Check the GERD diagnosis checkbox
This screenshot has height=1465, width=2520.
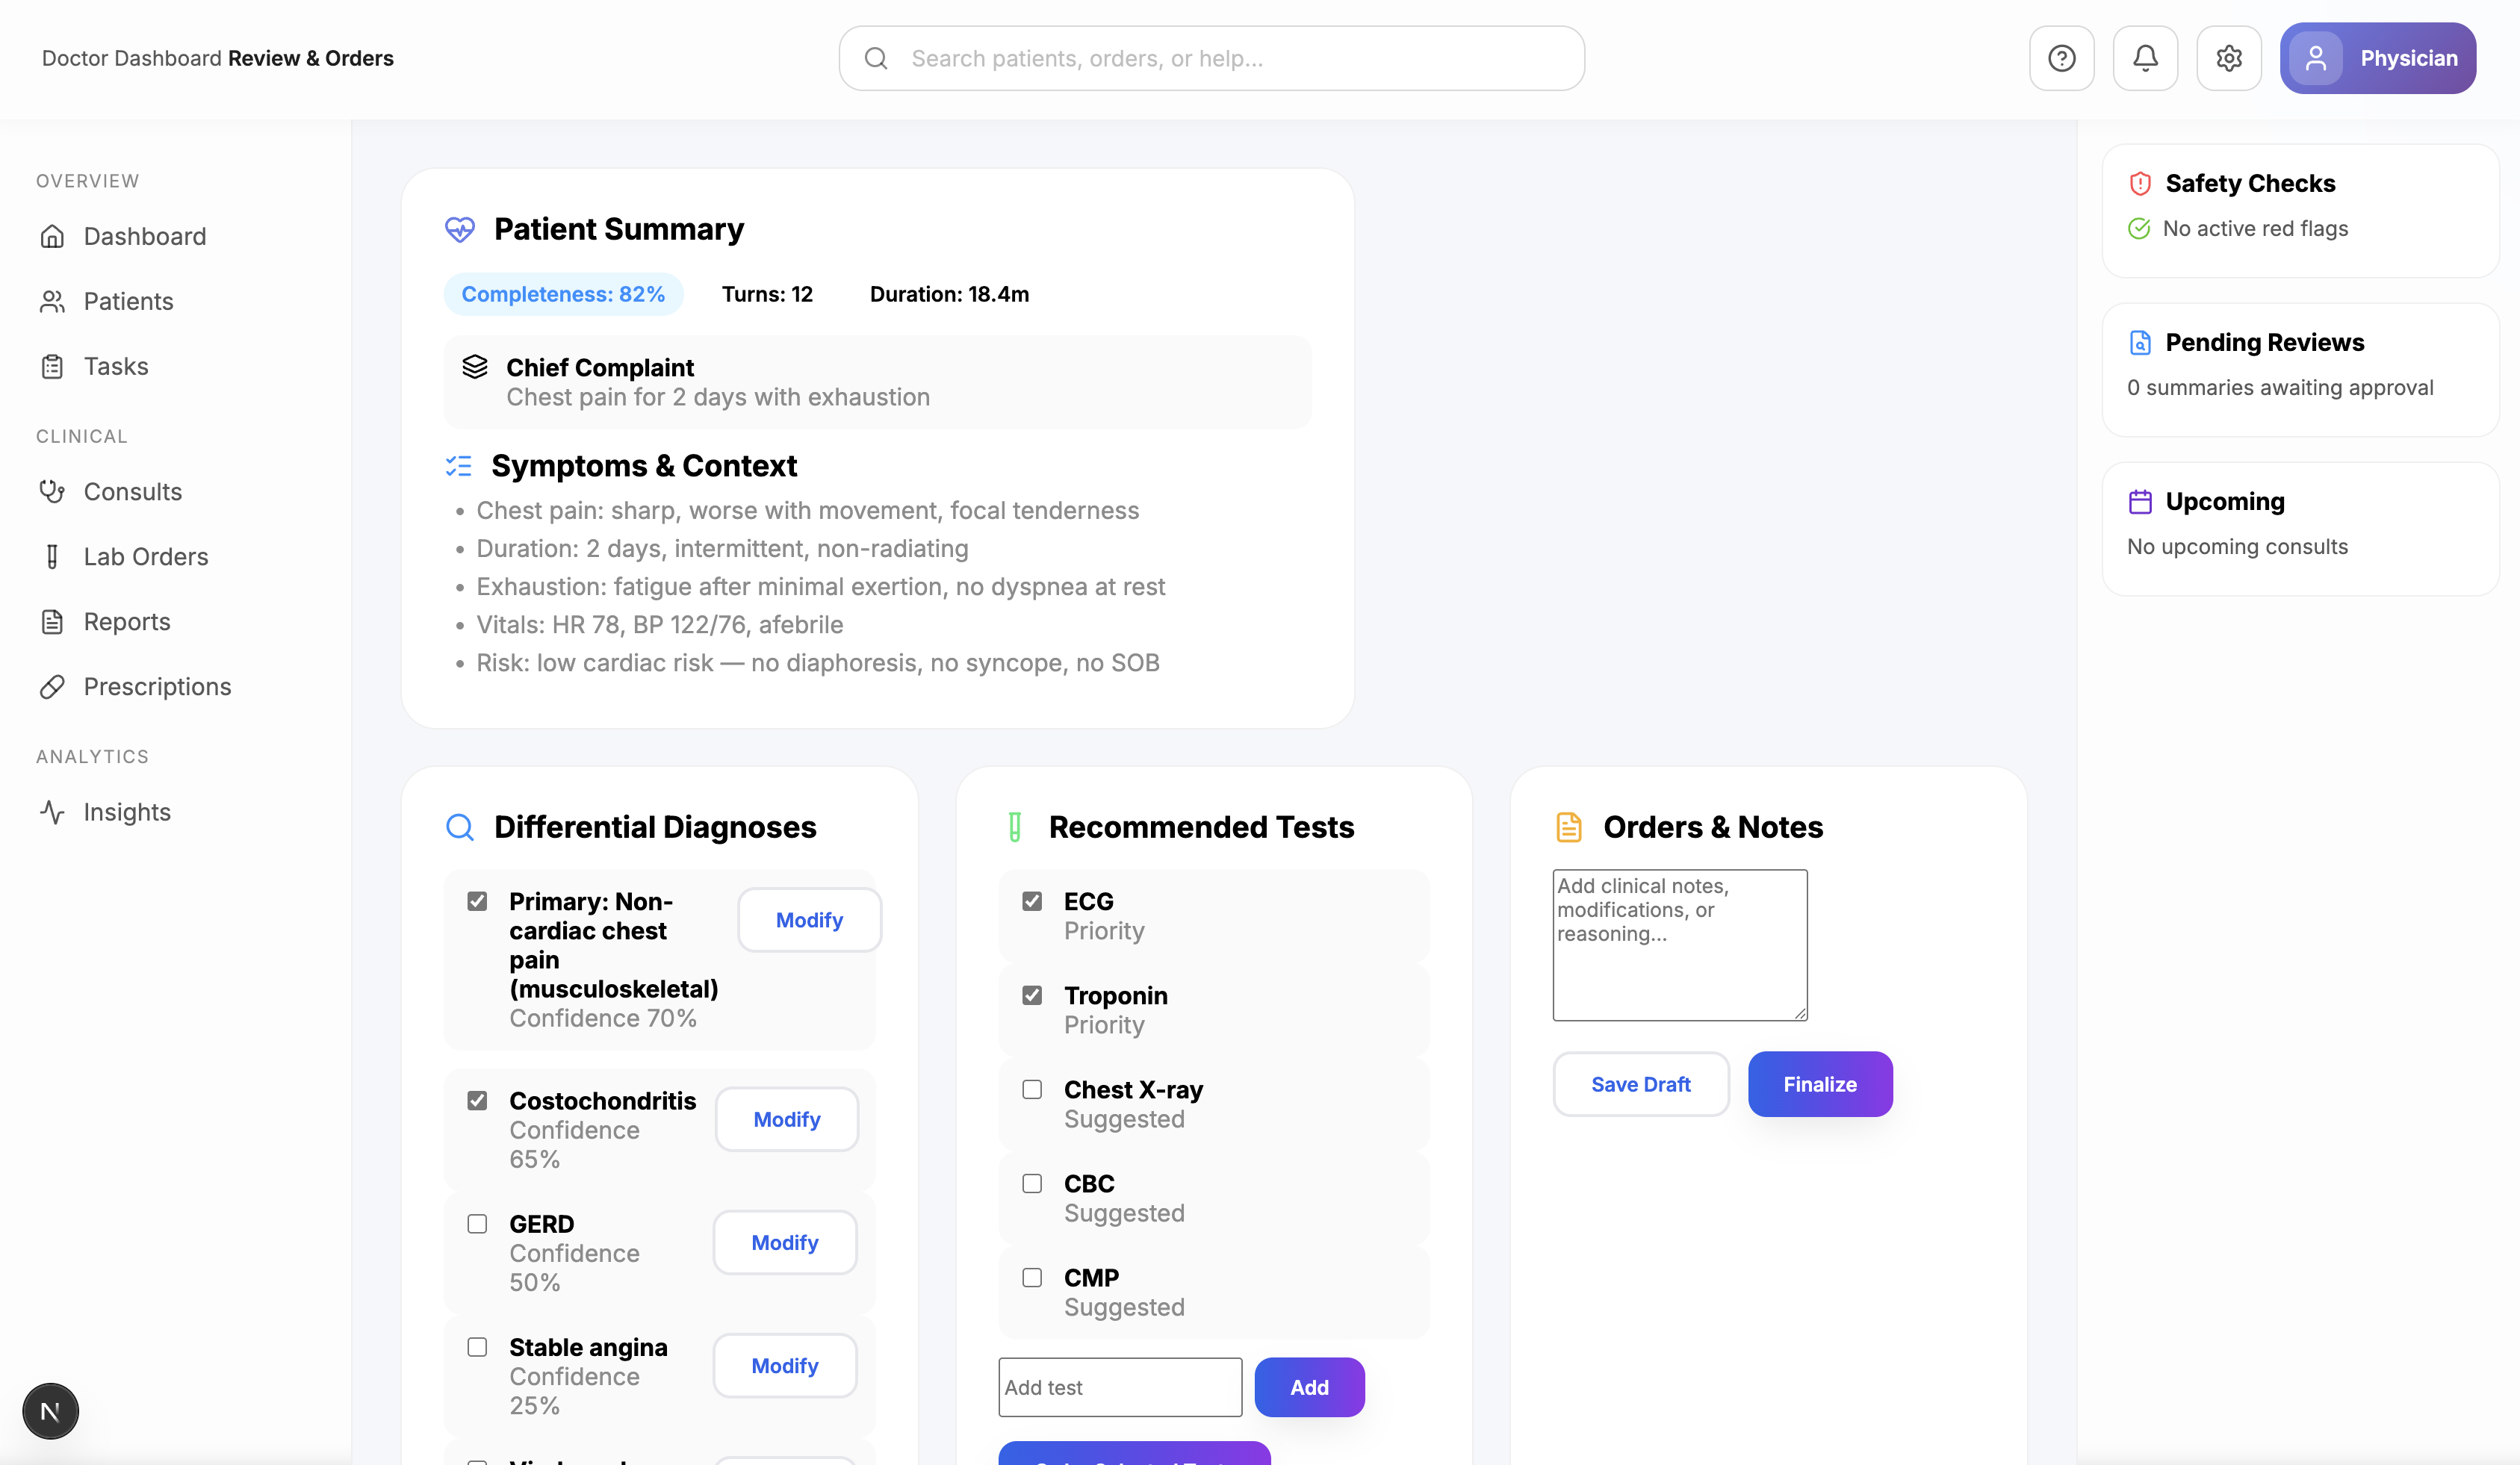pyautogui.click(x=477, y=1224)
